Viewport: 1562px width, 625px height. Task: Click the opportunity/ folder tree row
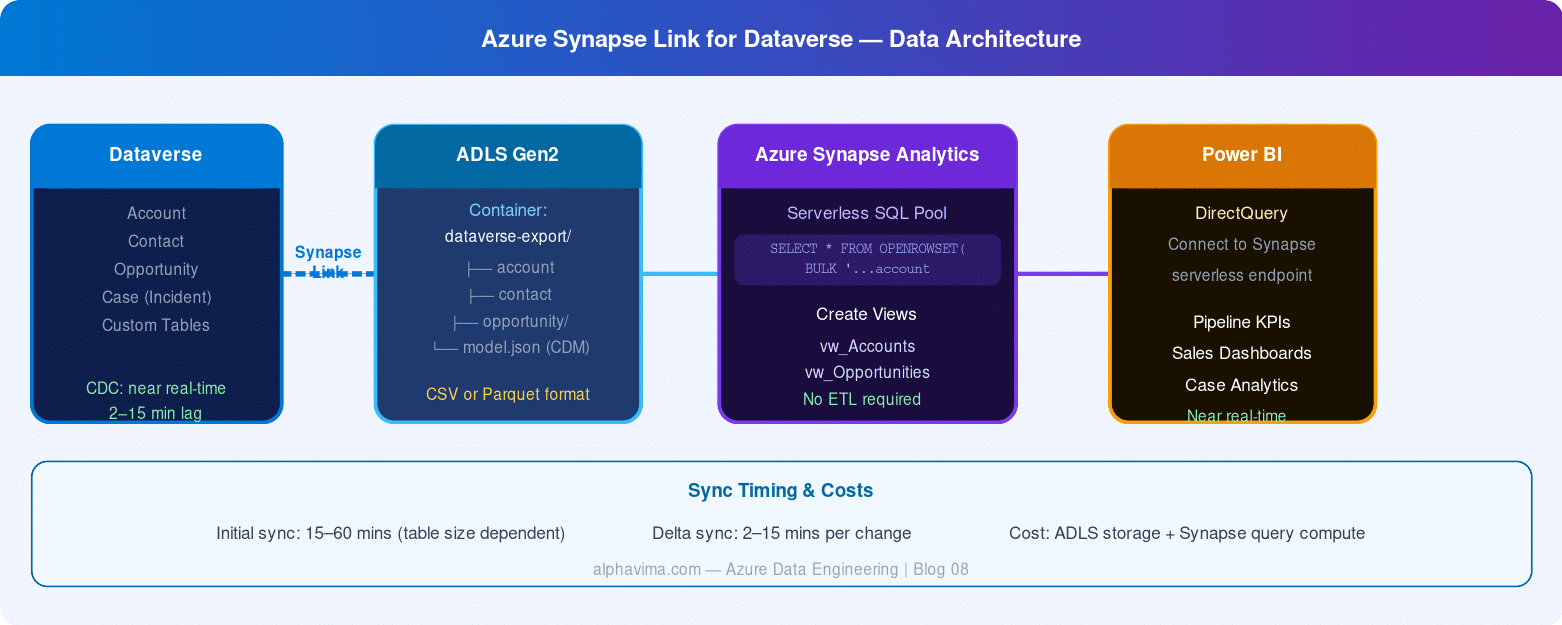[510, 321]
